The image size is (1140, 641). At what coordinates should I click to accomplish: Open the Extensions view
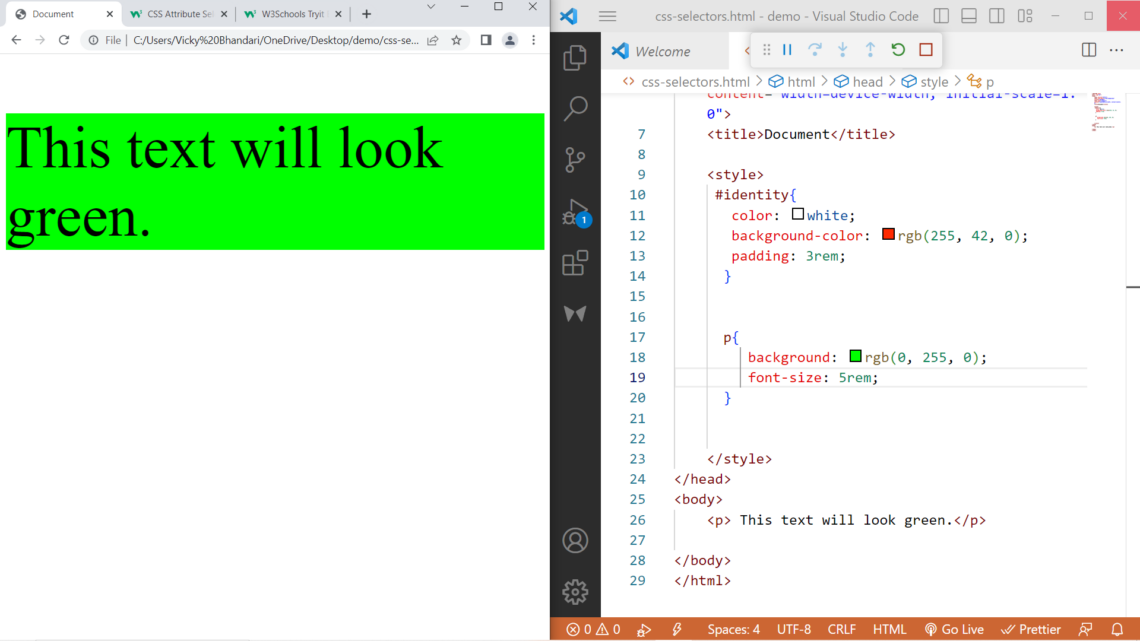point(575,263)
